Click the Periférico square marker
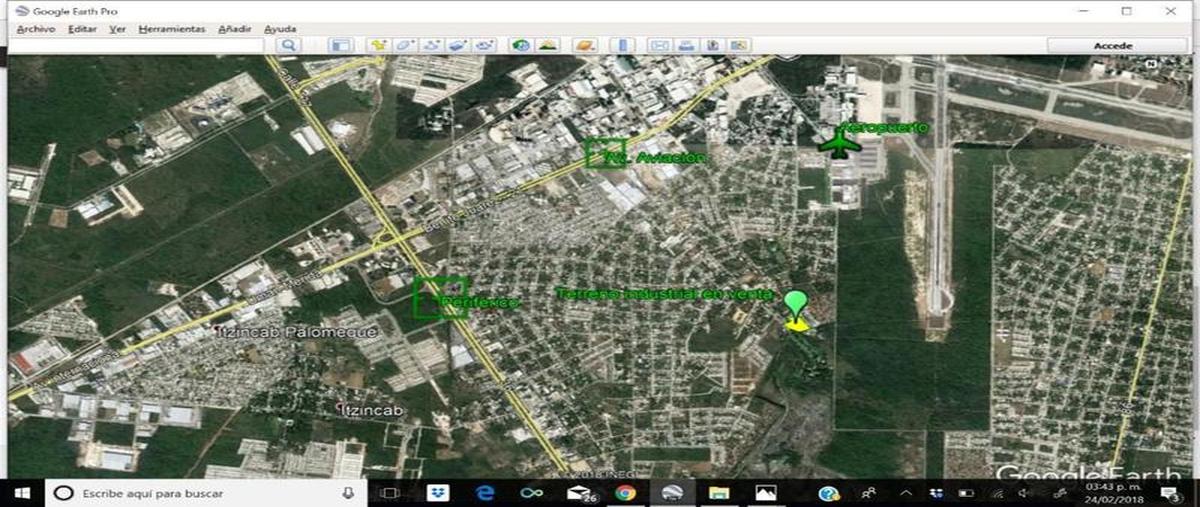Image resolution: width=1200 pixels, height=507 pixels. [x=440, y=297]
